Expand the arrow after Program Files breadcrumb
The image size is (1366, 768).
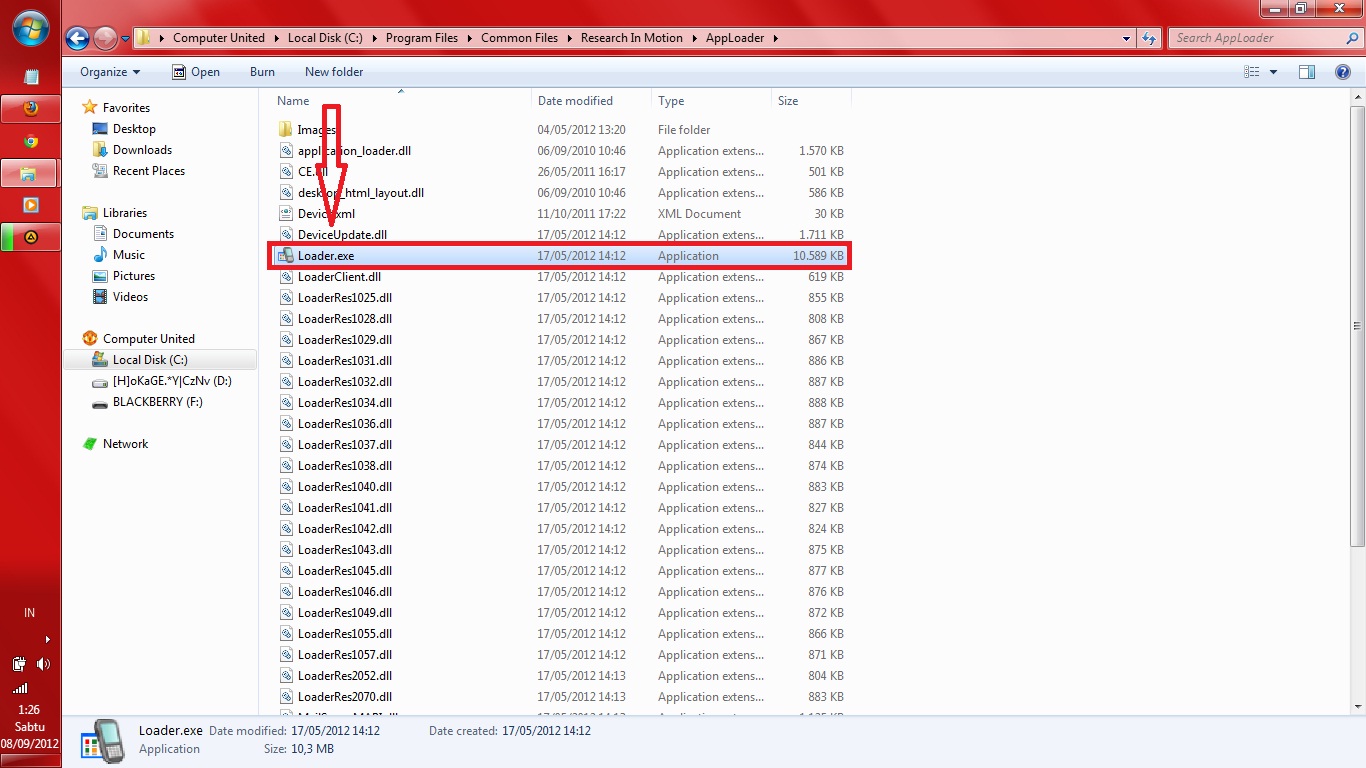[x=469, y=38]
